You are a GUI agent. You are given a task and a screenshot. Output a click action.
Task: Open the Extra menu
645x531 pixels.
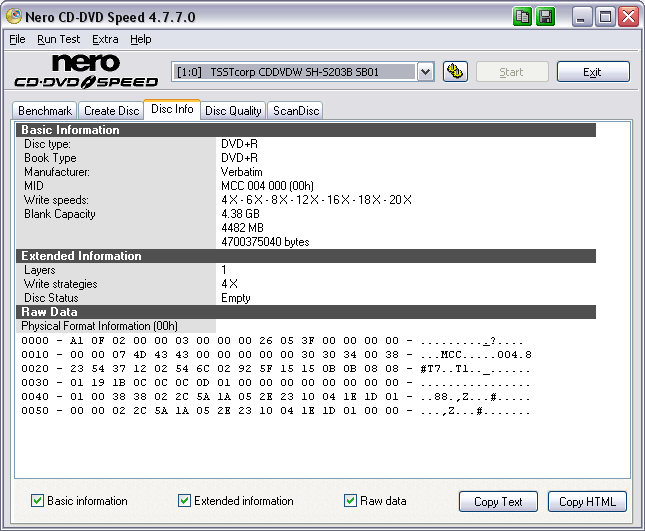tap(105, 39)
